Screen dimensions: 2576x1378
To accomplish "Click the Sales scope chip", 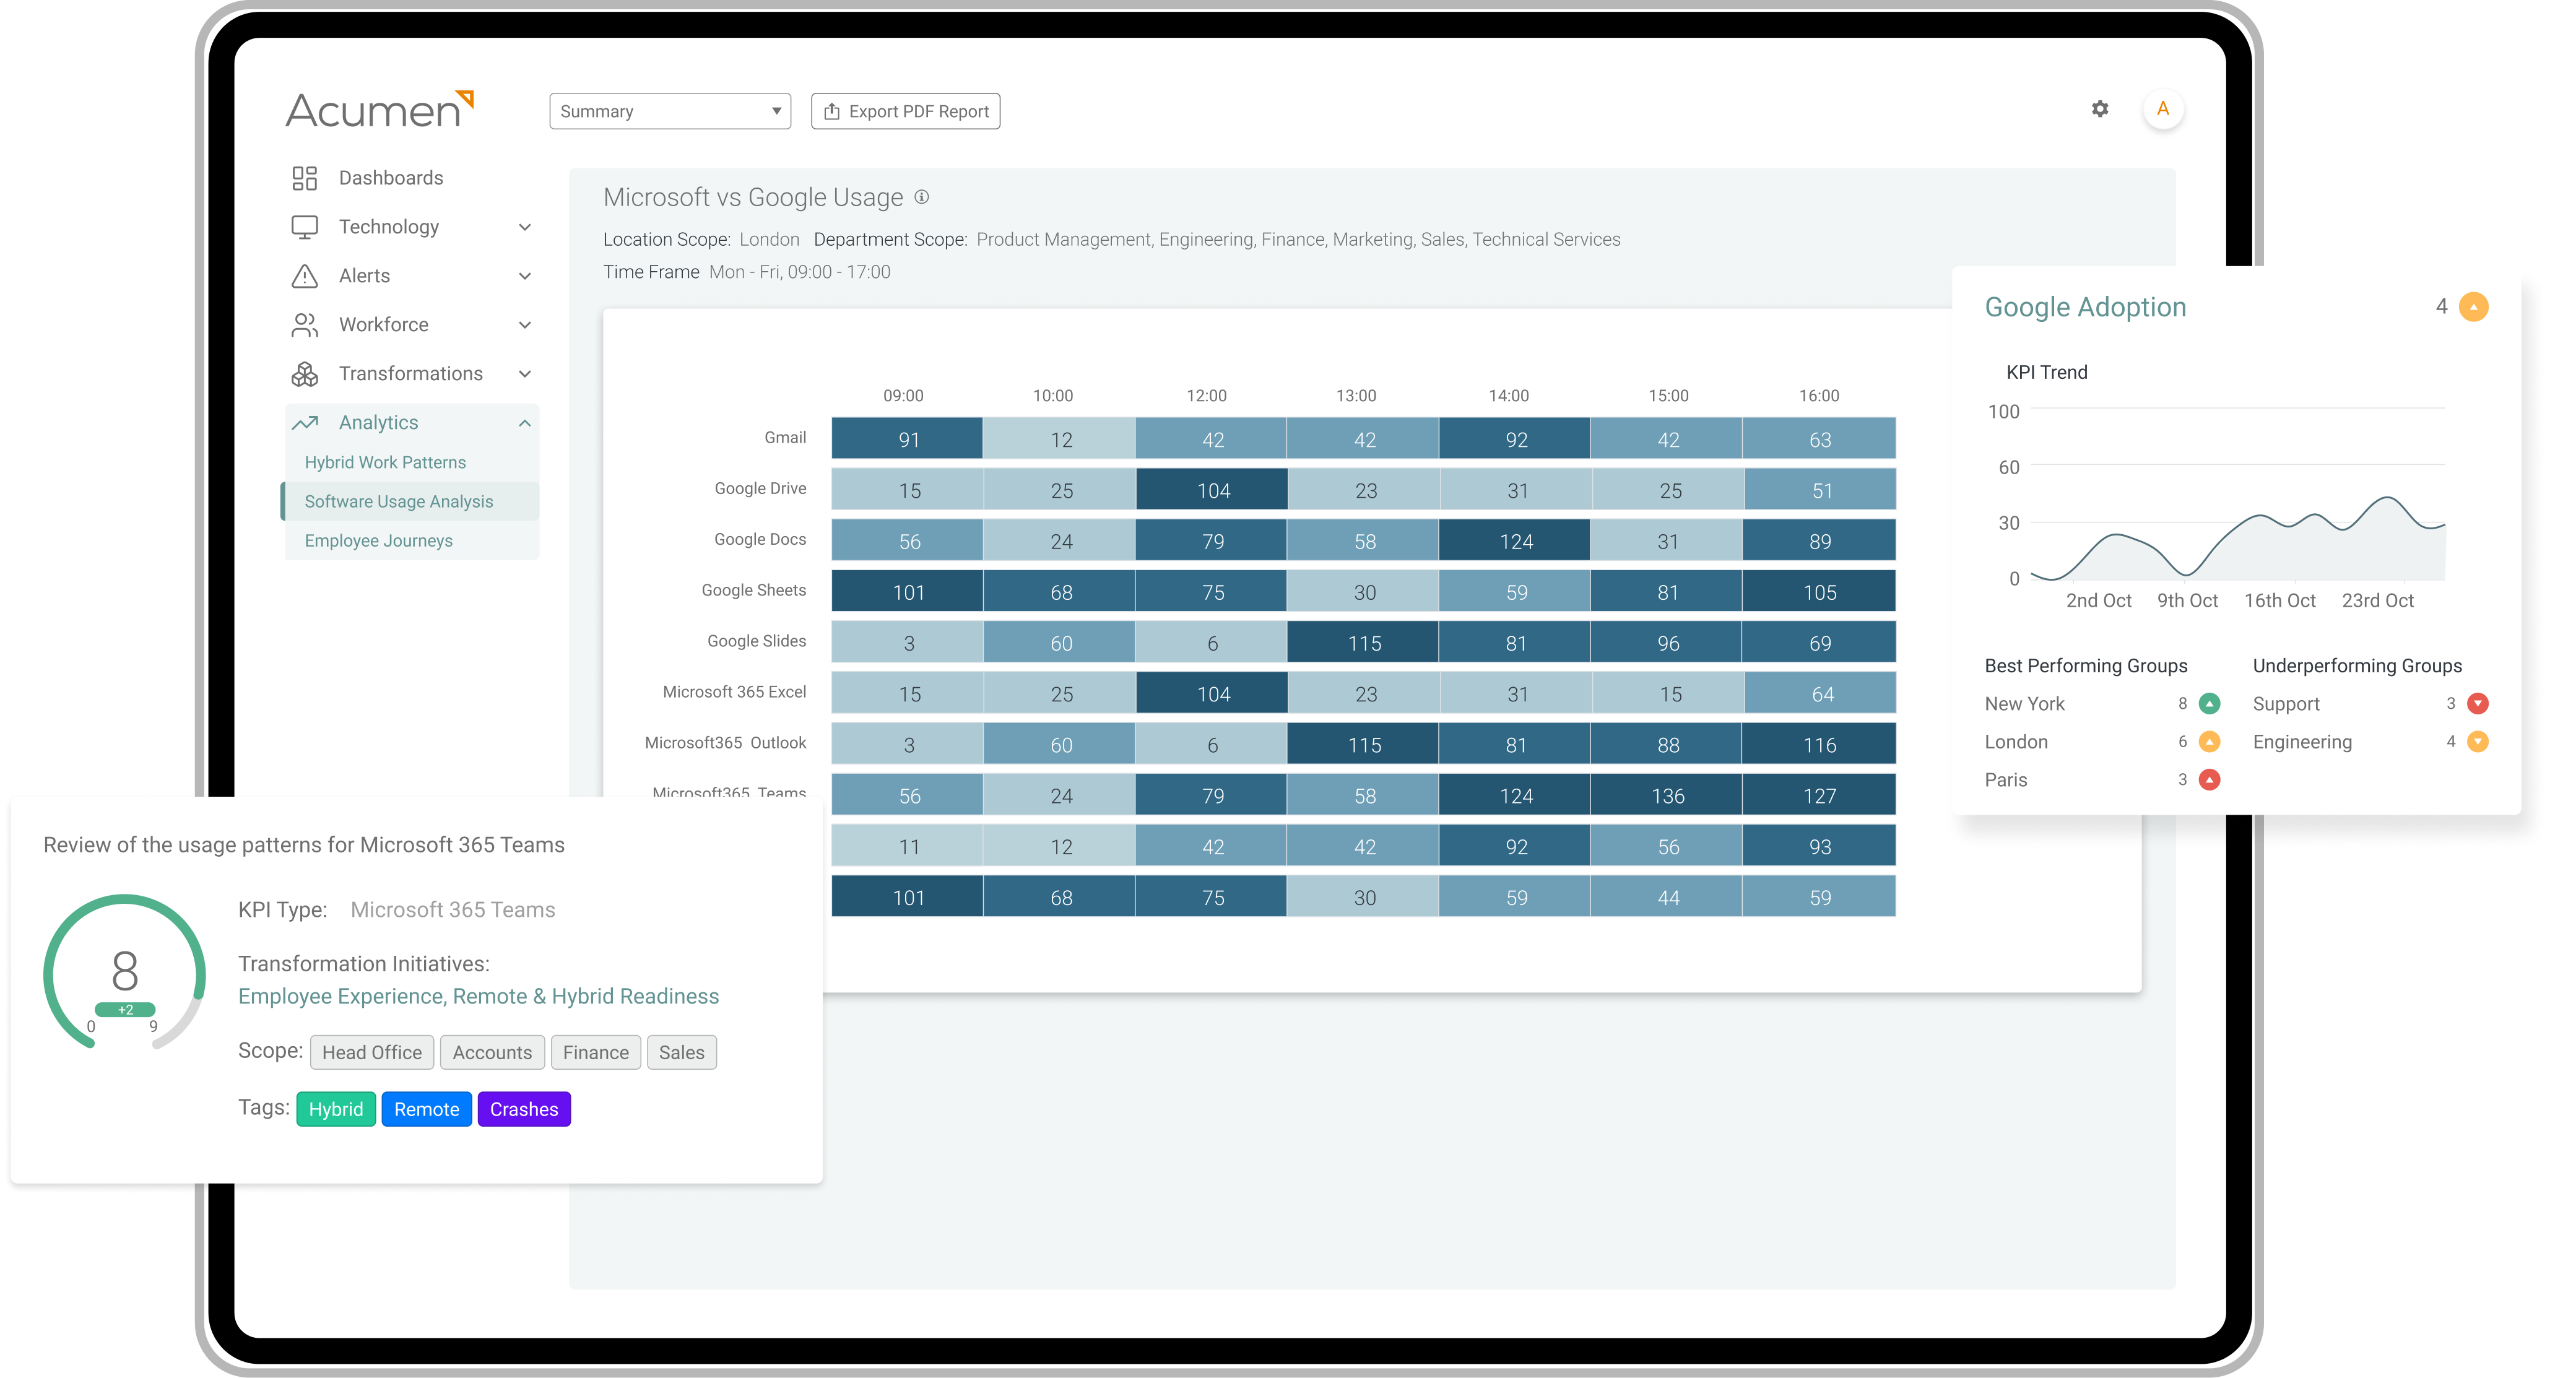I will 682,1053.
